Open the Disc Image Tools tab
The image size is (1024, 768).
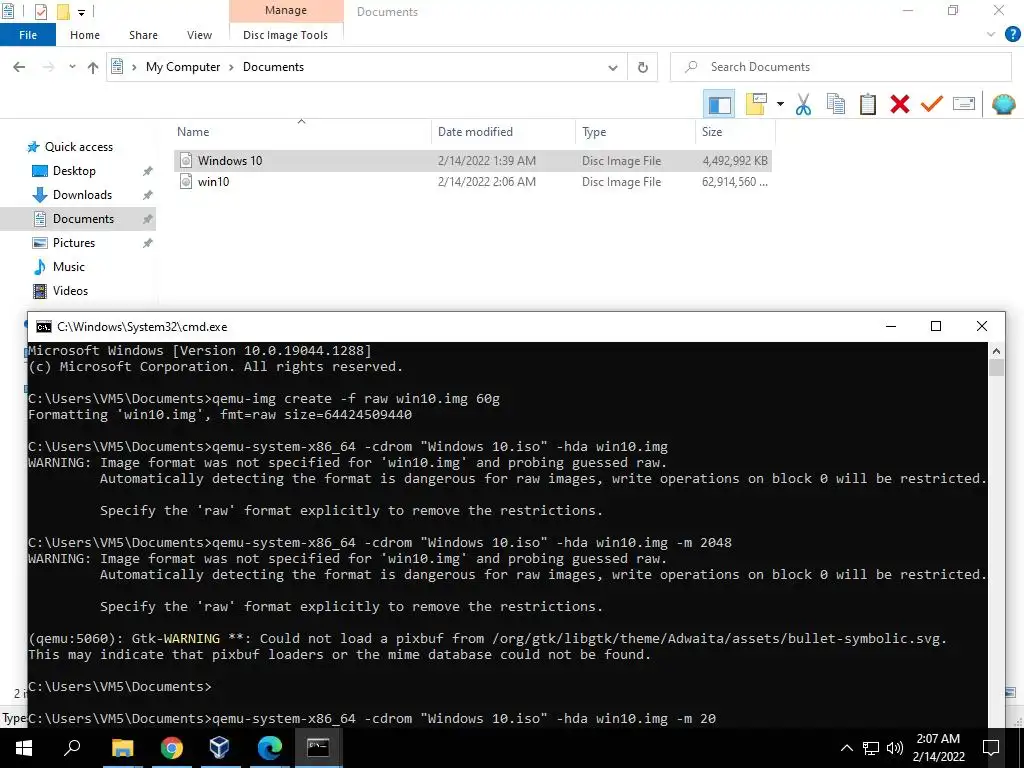pos(285,35)
